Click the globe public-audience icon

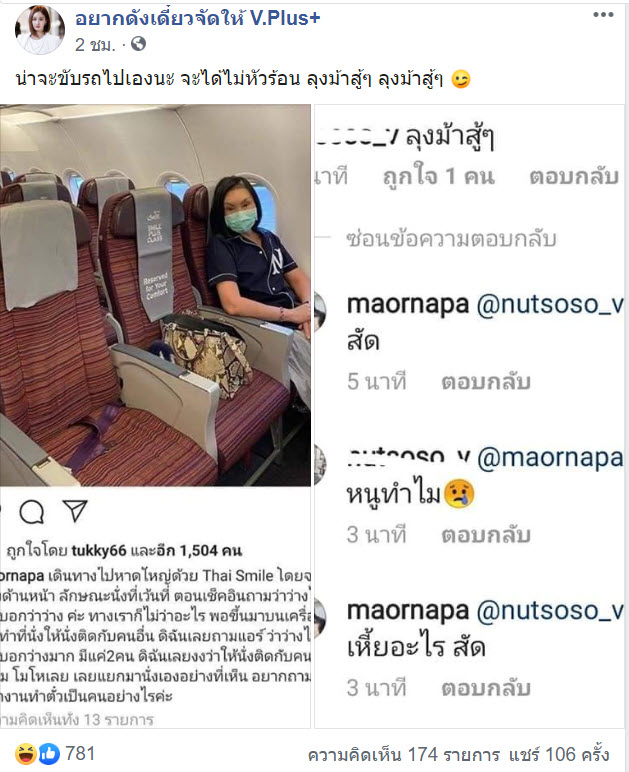coord(138,44)
